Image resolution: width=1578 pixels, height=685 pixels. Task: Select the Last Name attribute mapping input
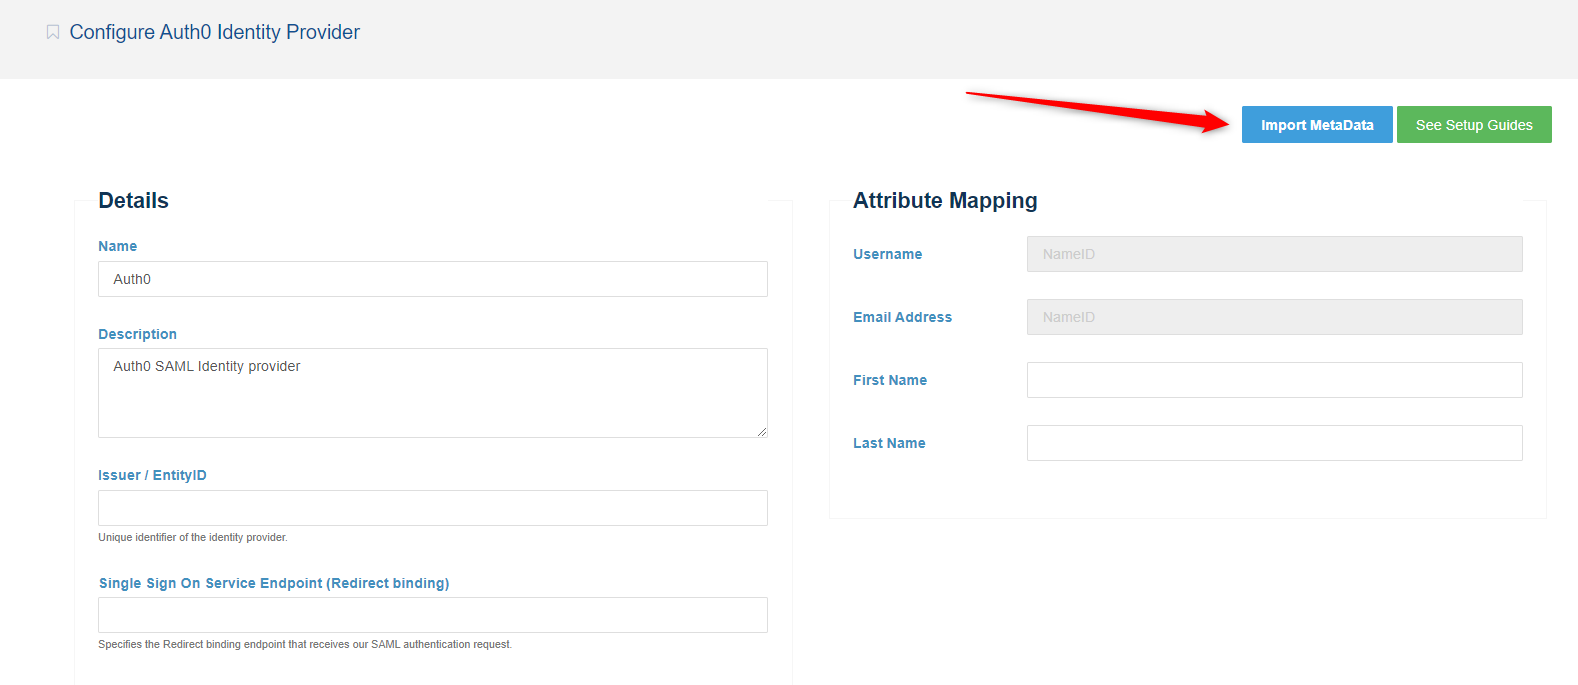tap(1274, 443)
